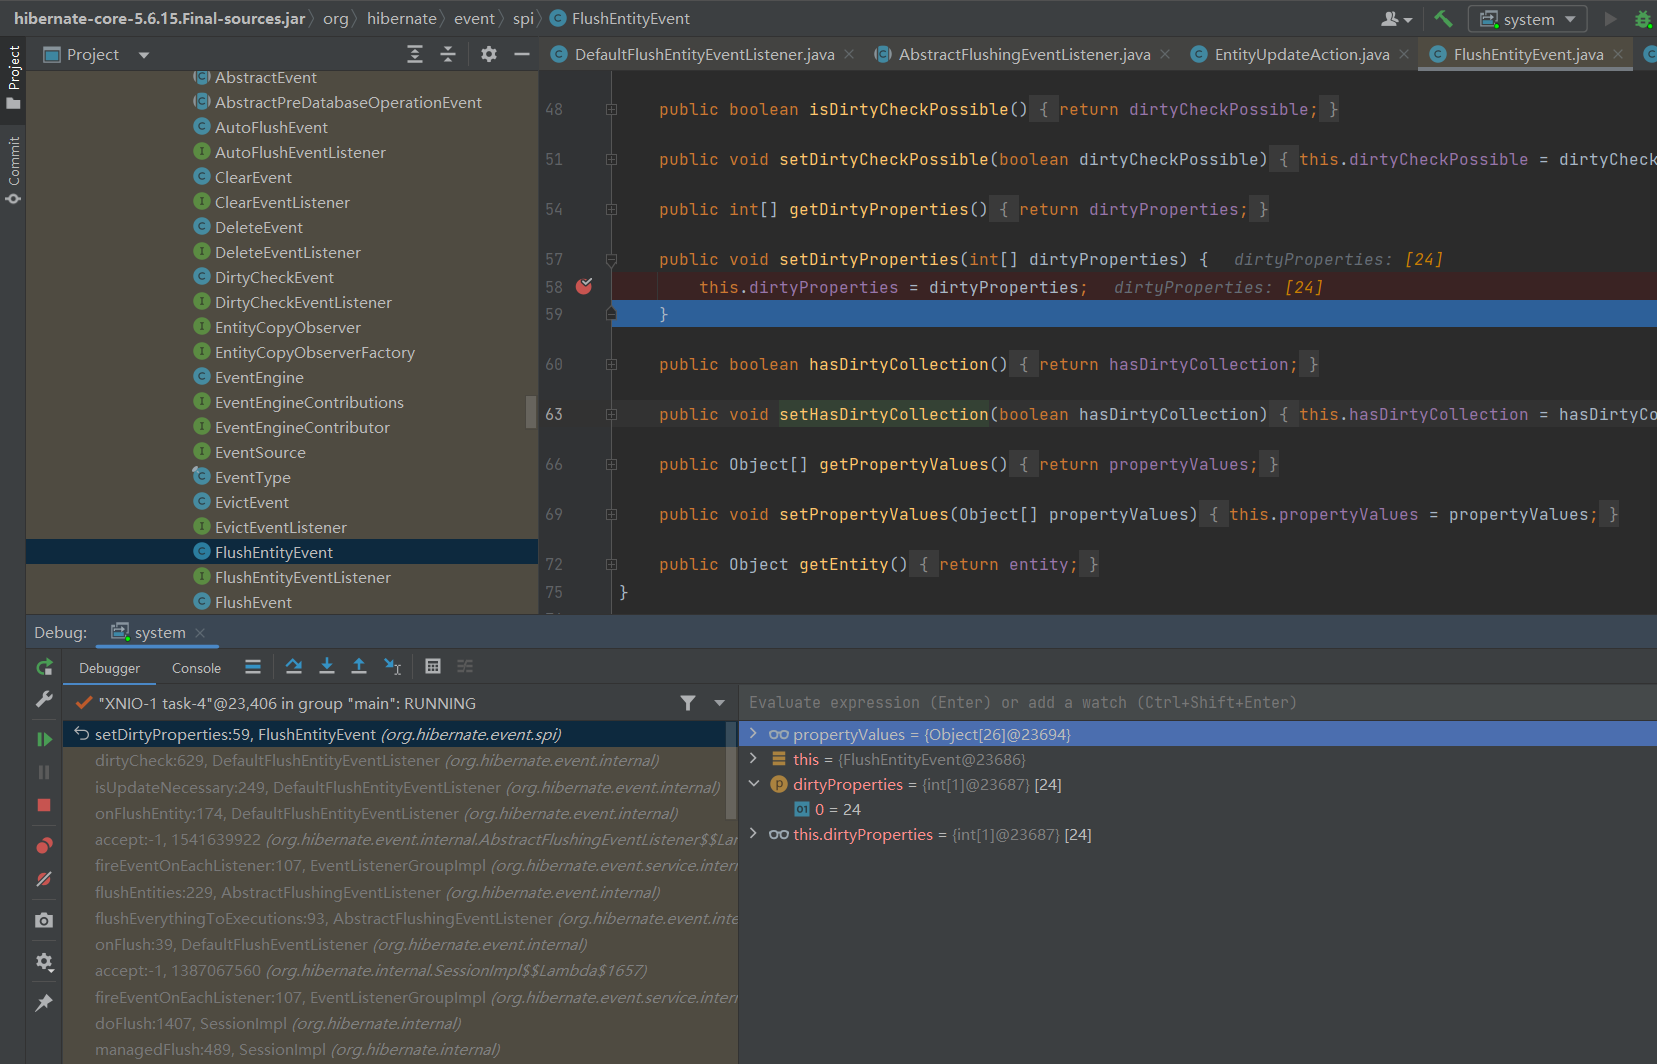Expand the this.dirtyProperties watch

(x=753, y=834)
